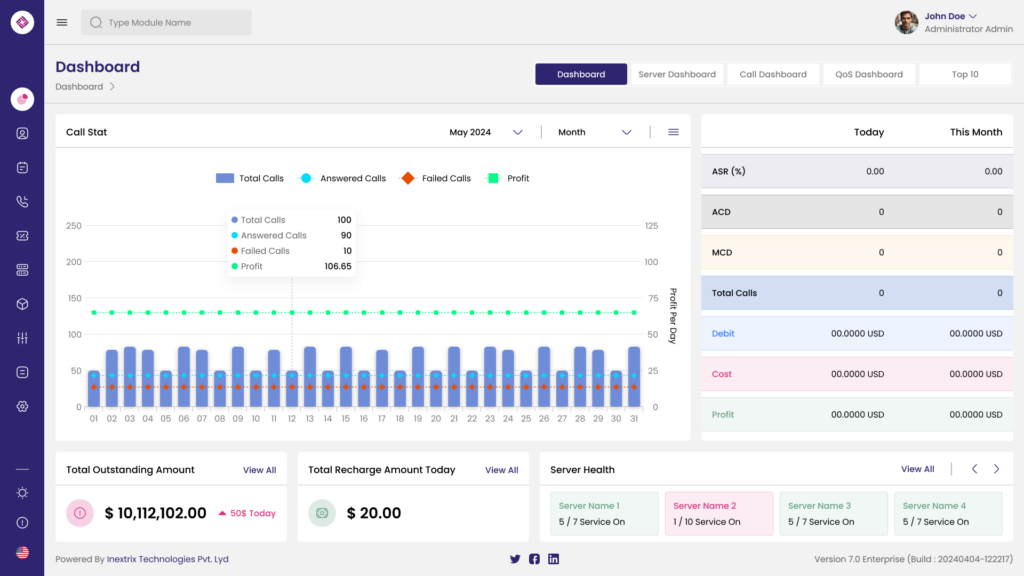Image resolution: width=1024 pixels, height=576 pixels.
Task: Open the percent coupon sidebar icon
Action: coord(22,236)
